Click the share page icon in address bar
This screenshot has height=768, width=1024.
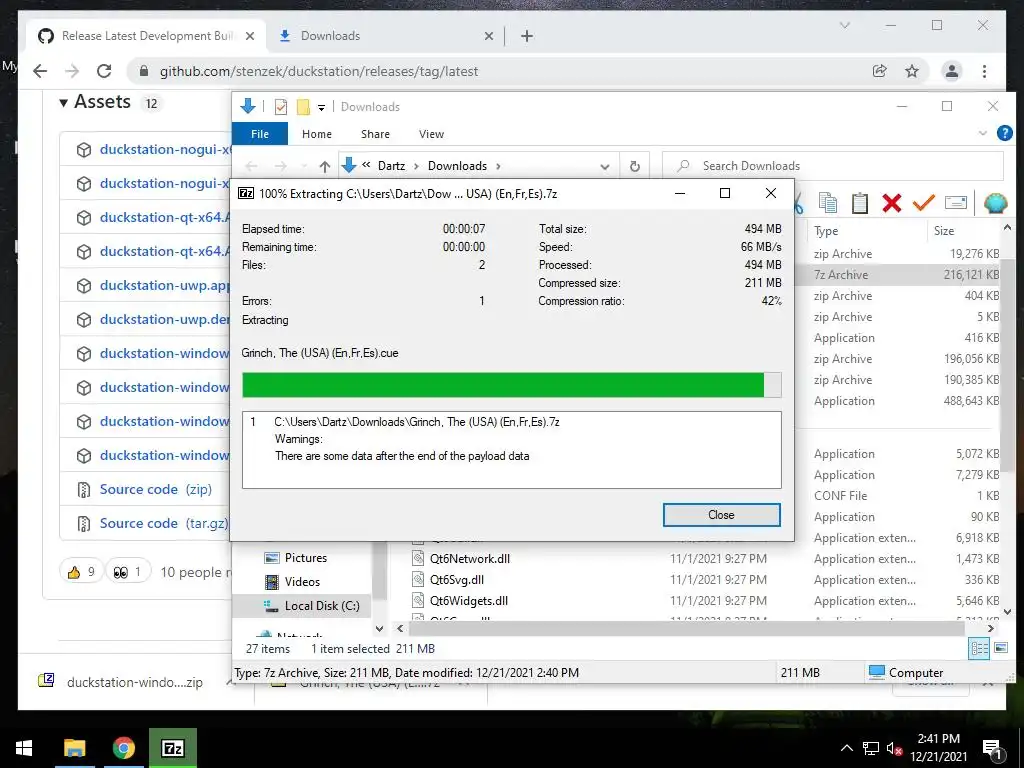click(880, 71)
